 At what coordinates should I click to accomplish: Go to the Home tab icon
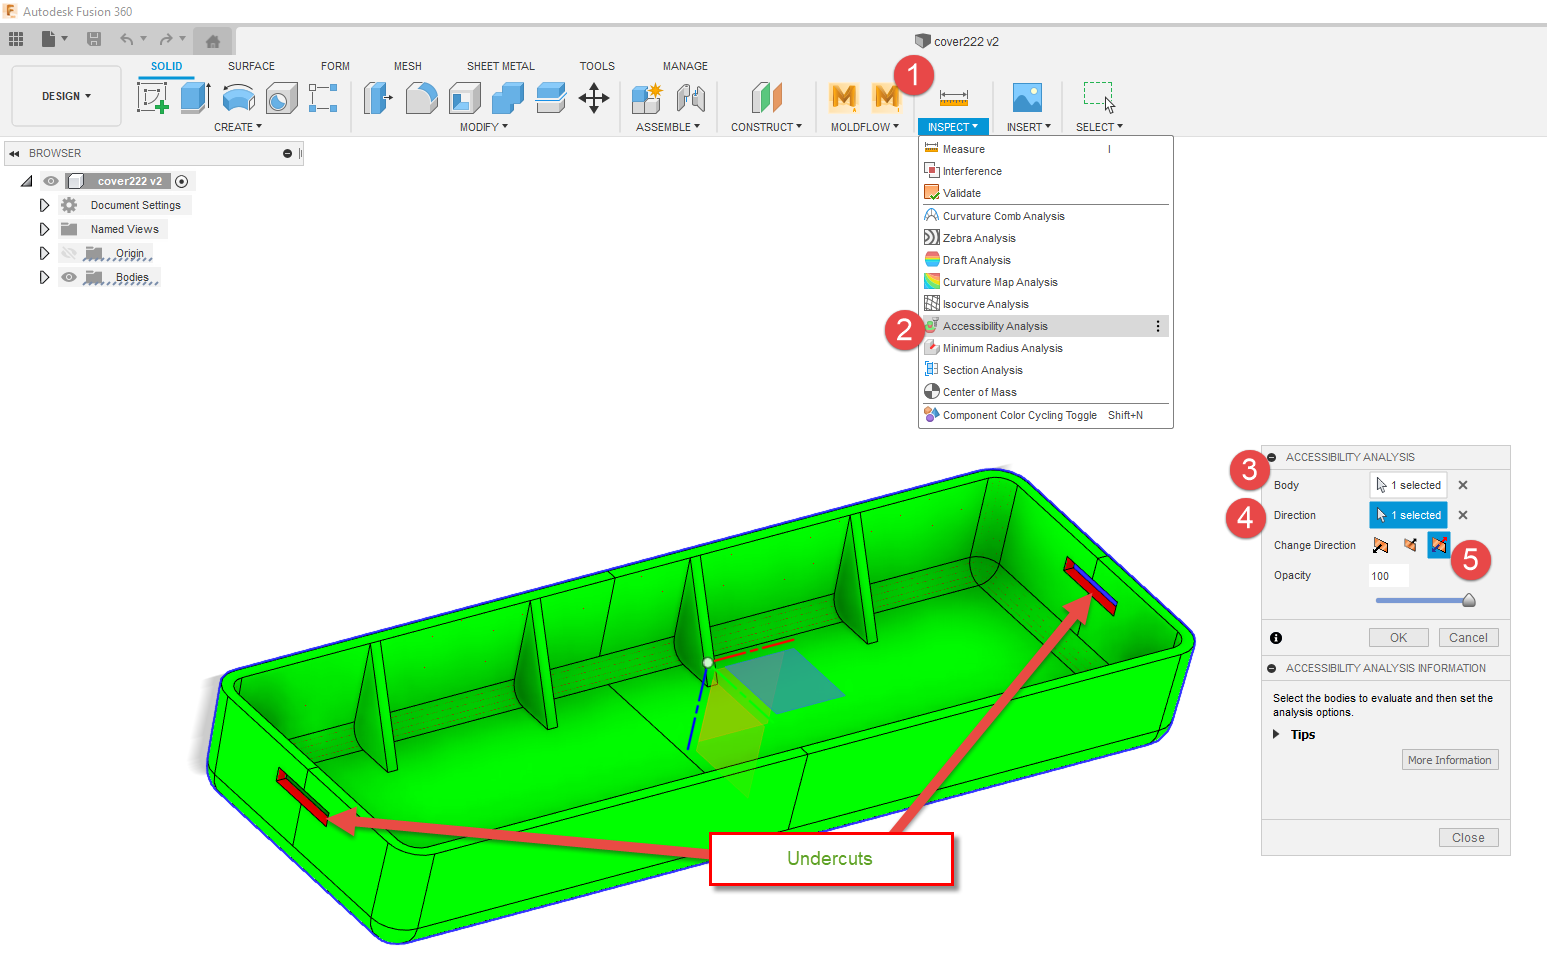pyautogui.click(x=213, y=41)
